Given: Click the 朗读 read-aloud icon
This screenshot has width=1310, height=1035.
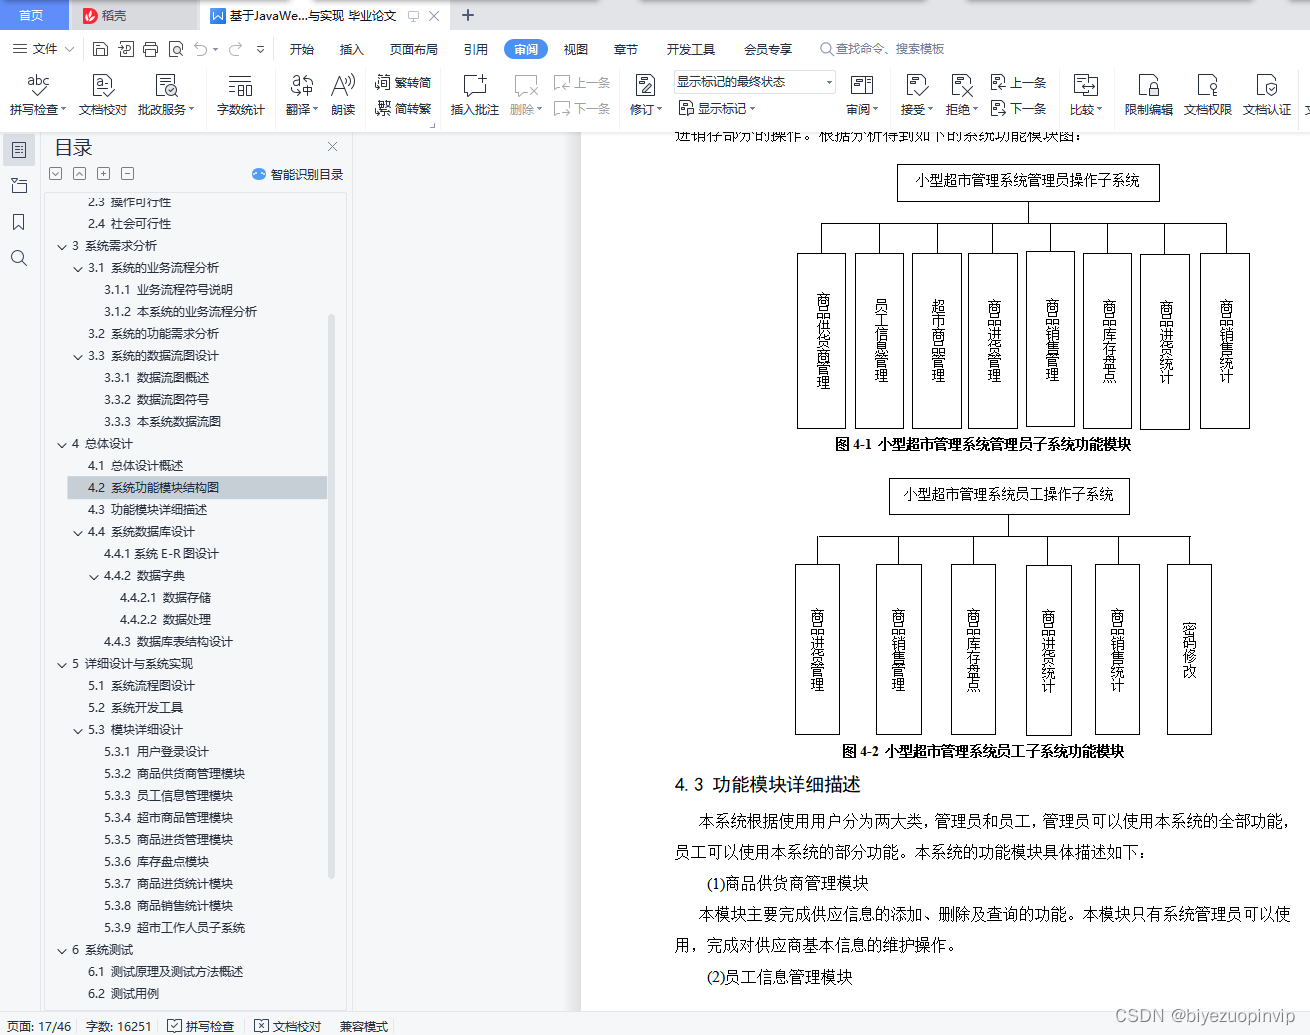Looking at the screenshot, I should point(343,93).
